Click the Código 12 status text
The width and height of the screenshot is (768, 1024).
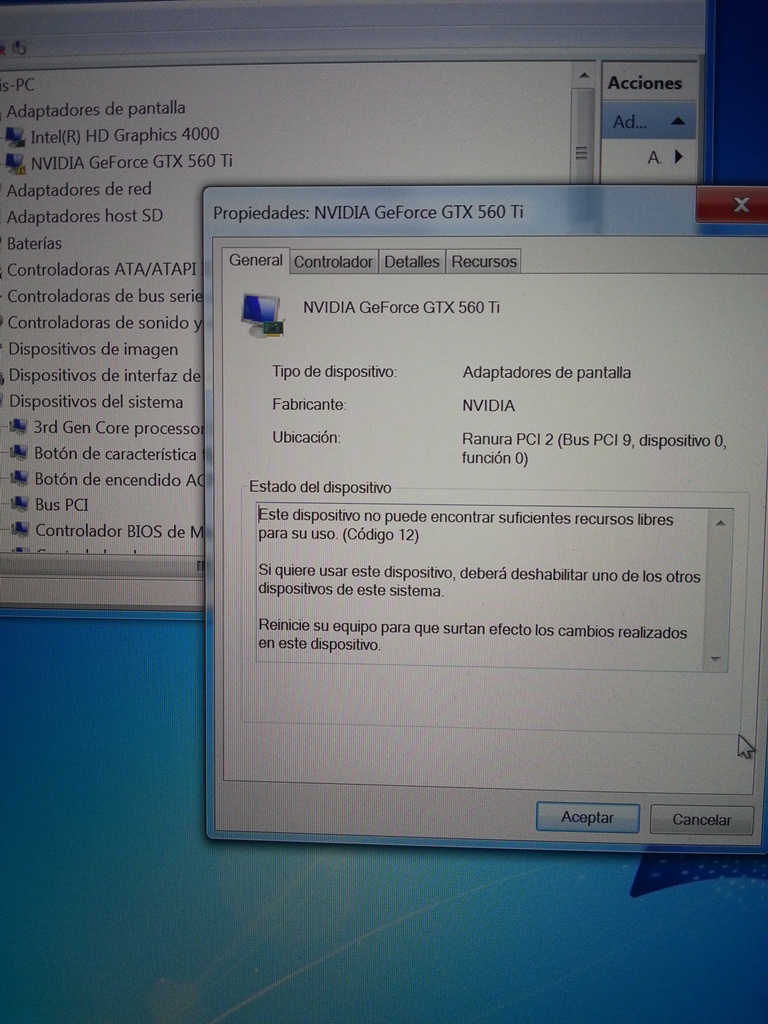[x=380, y=536]
